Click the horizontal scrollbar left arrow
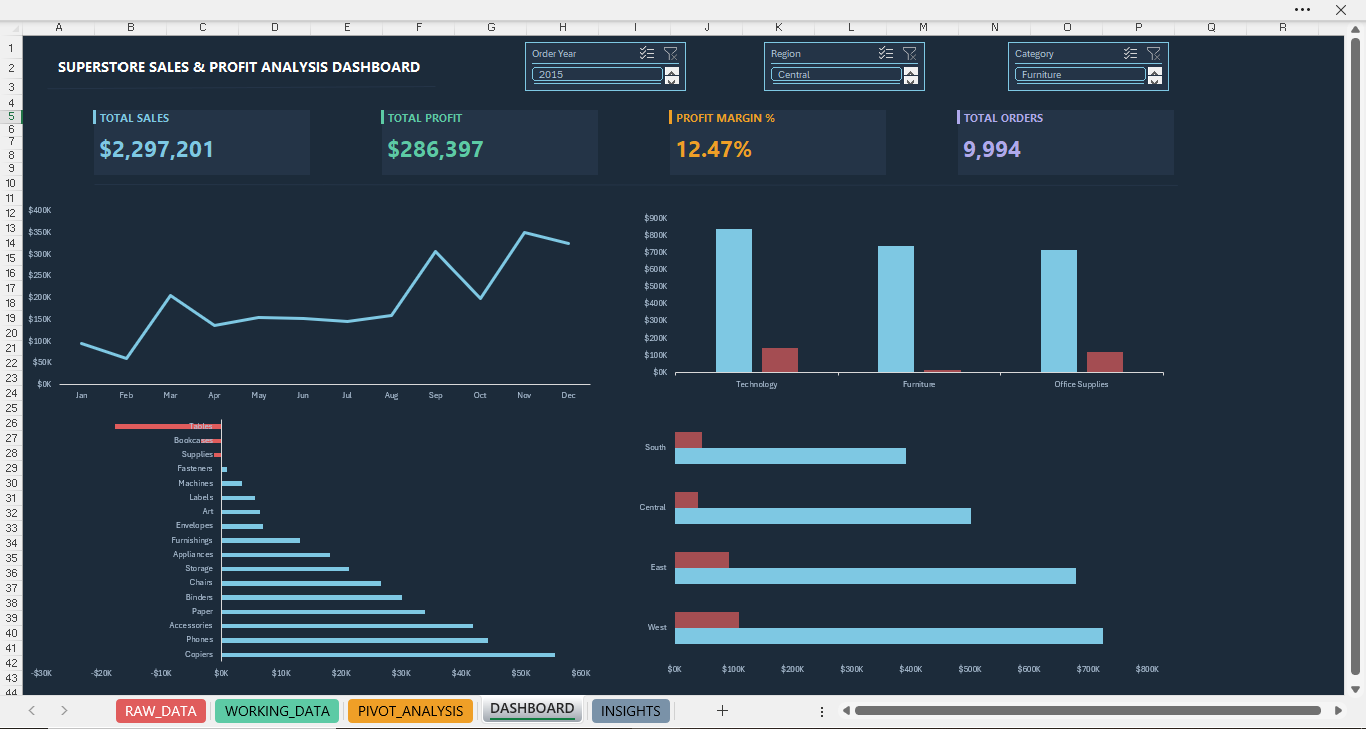Image resolution: width=1366 pixels, height=729 pixels. pos(846,711)
